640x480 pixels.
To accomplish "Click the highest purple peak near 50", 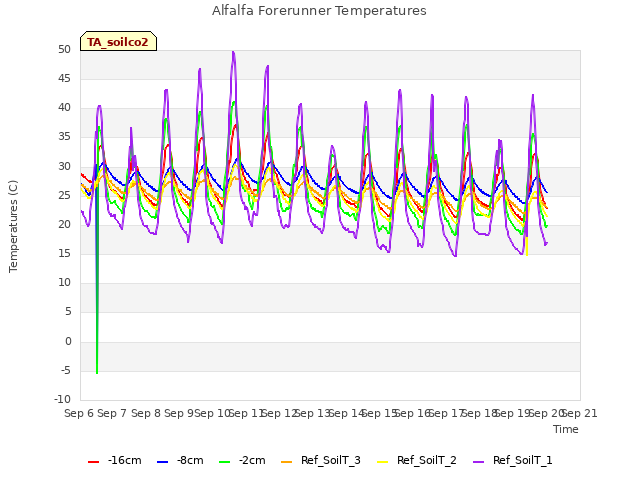I will click(233, 53).
